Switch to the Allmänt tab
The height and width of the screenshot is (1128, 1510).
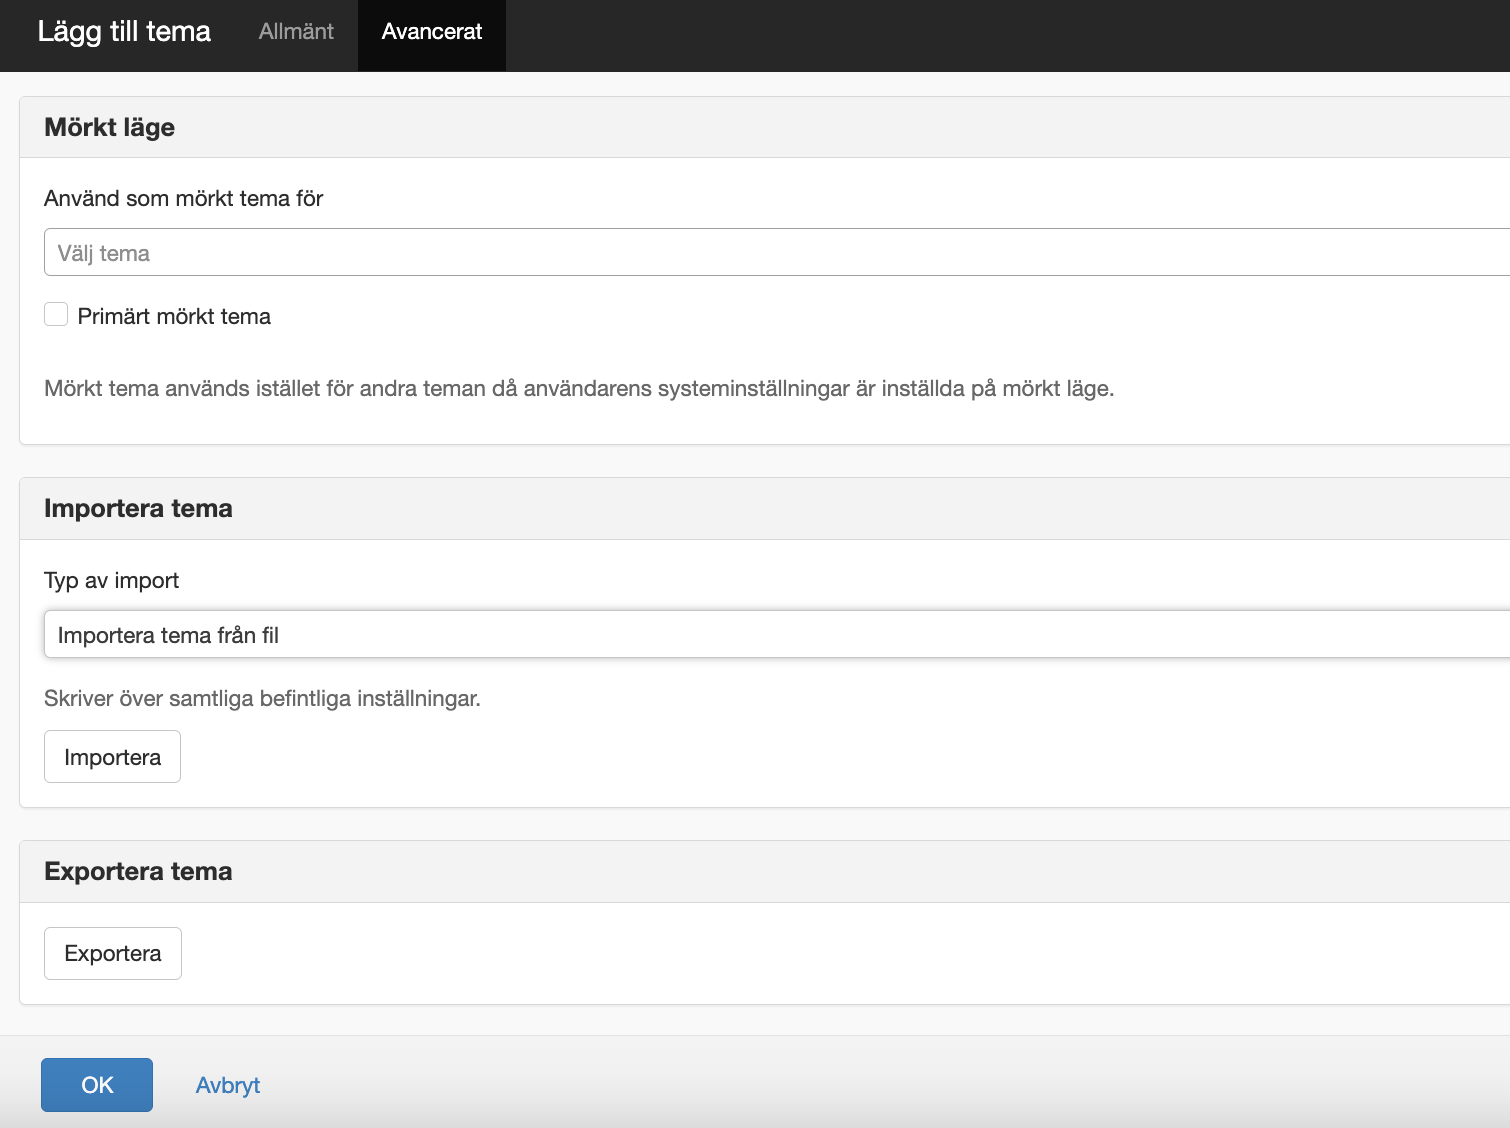(296, 32)
